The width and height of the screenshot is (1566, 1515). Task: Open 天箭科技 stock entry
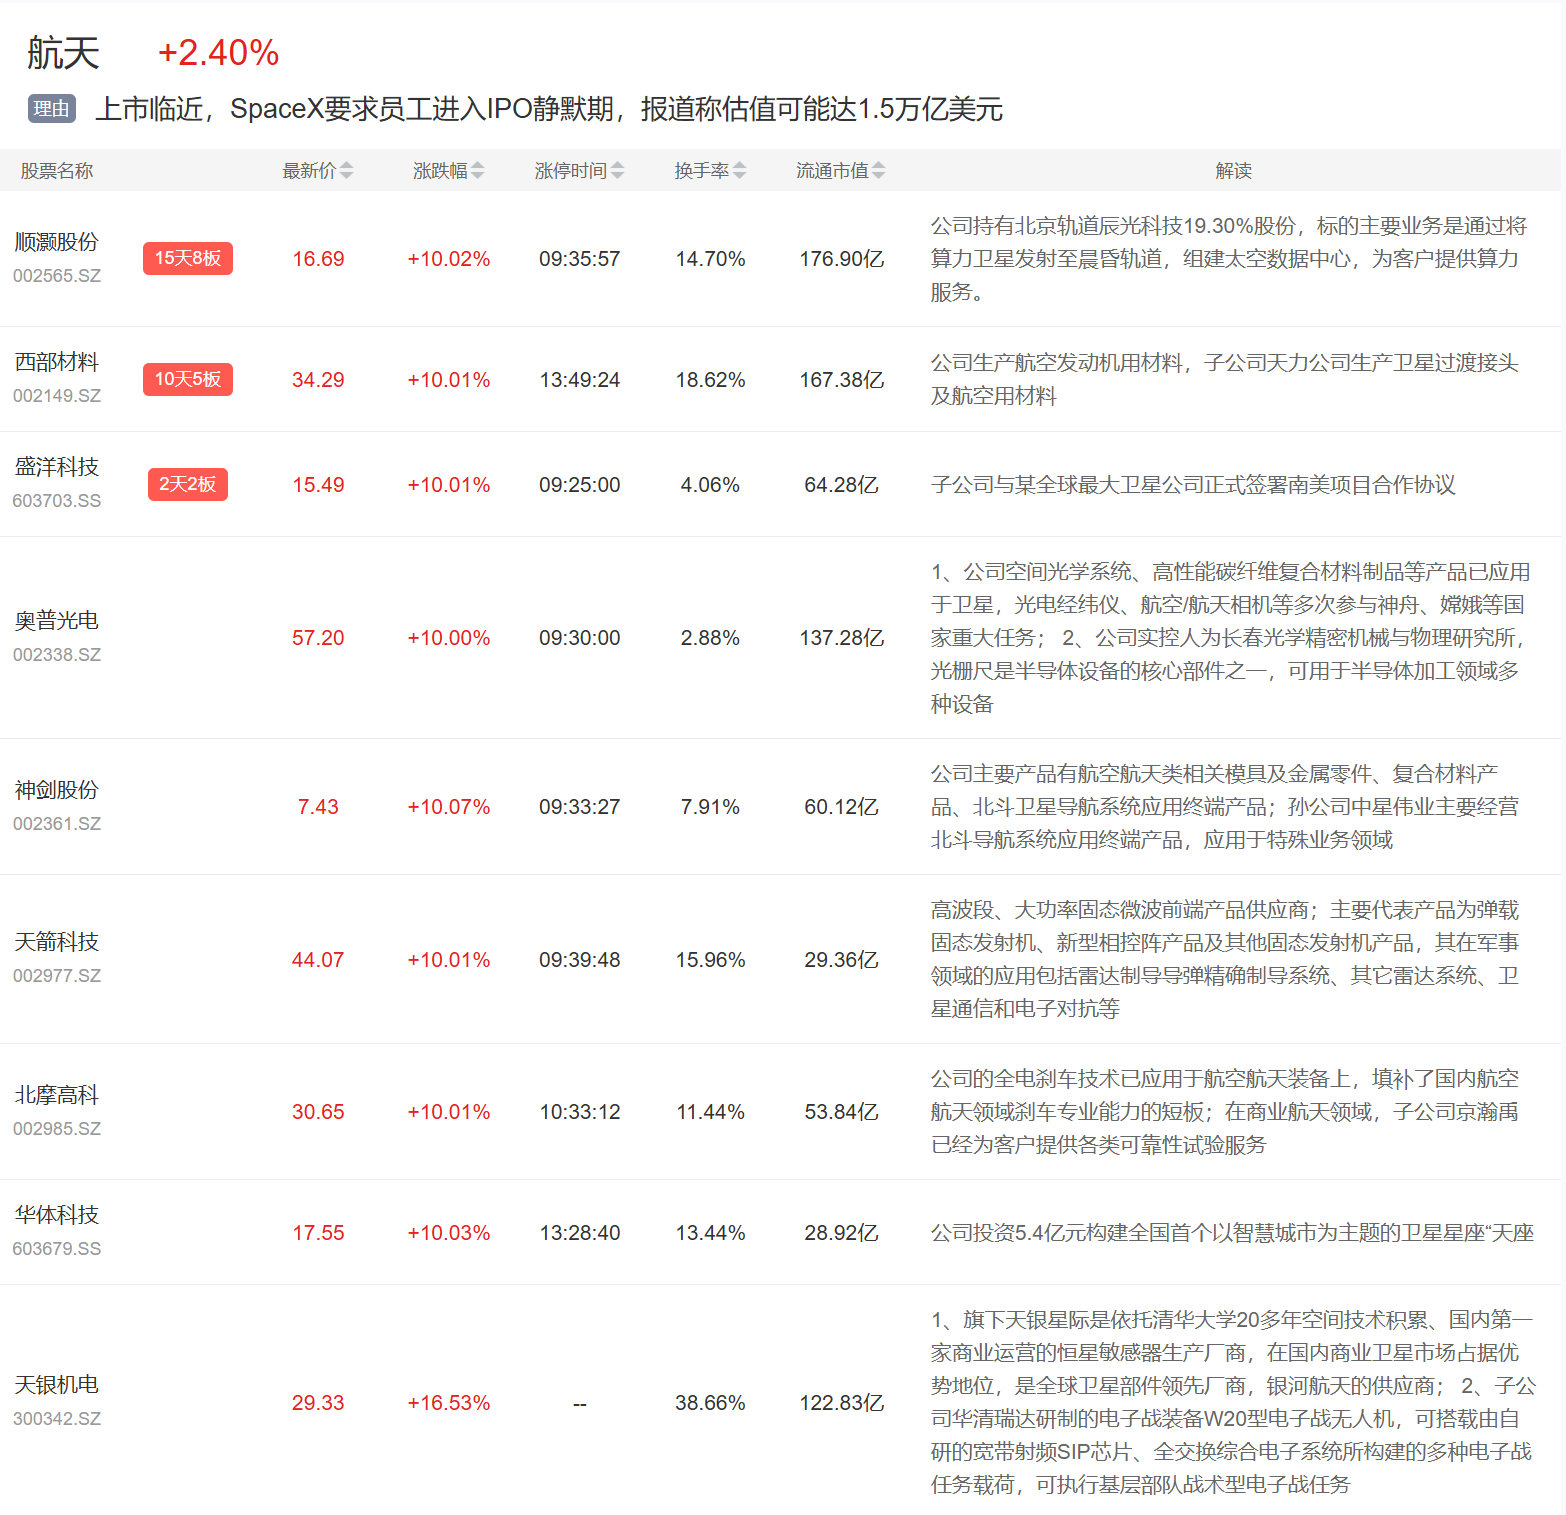(57, 942)
